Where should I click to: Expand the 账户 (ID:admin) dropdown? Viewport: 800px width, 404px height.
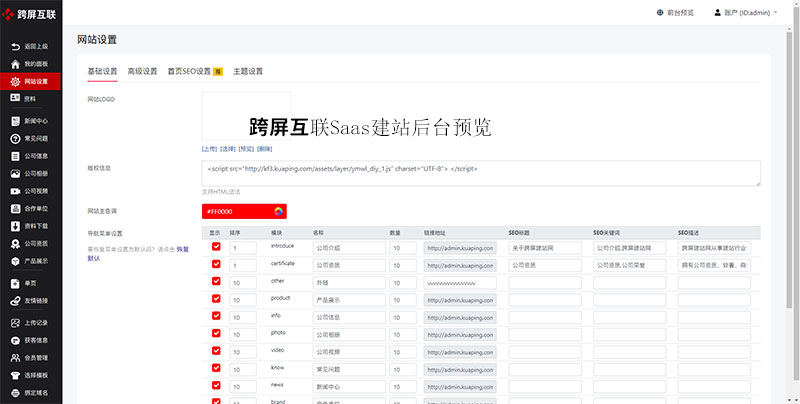[x=746, y=13]
